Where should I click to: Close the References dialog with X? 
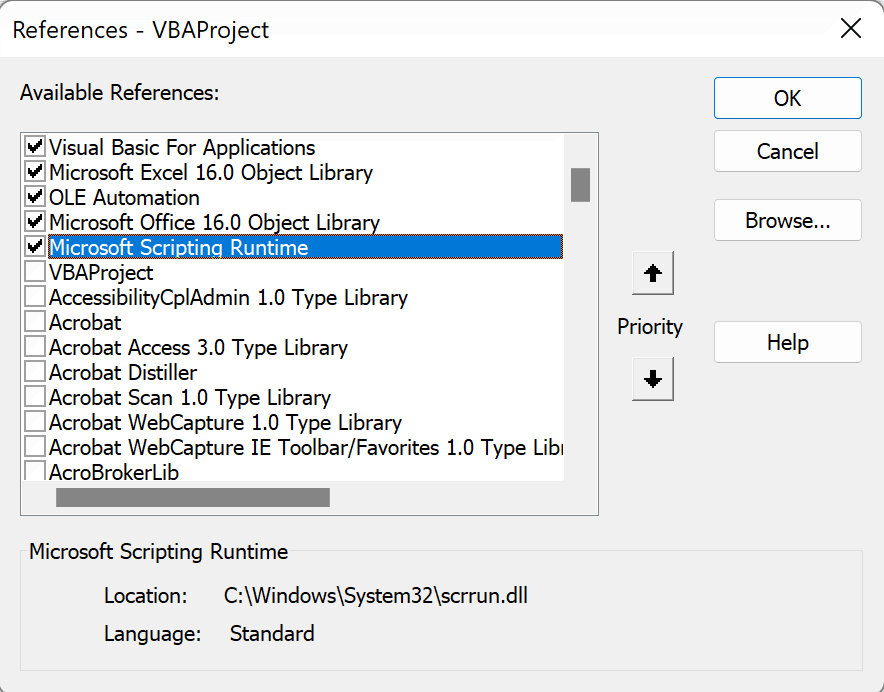[x=850, y=28]
